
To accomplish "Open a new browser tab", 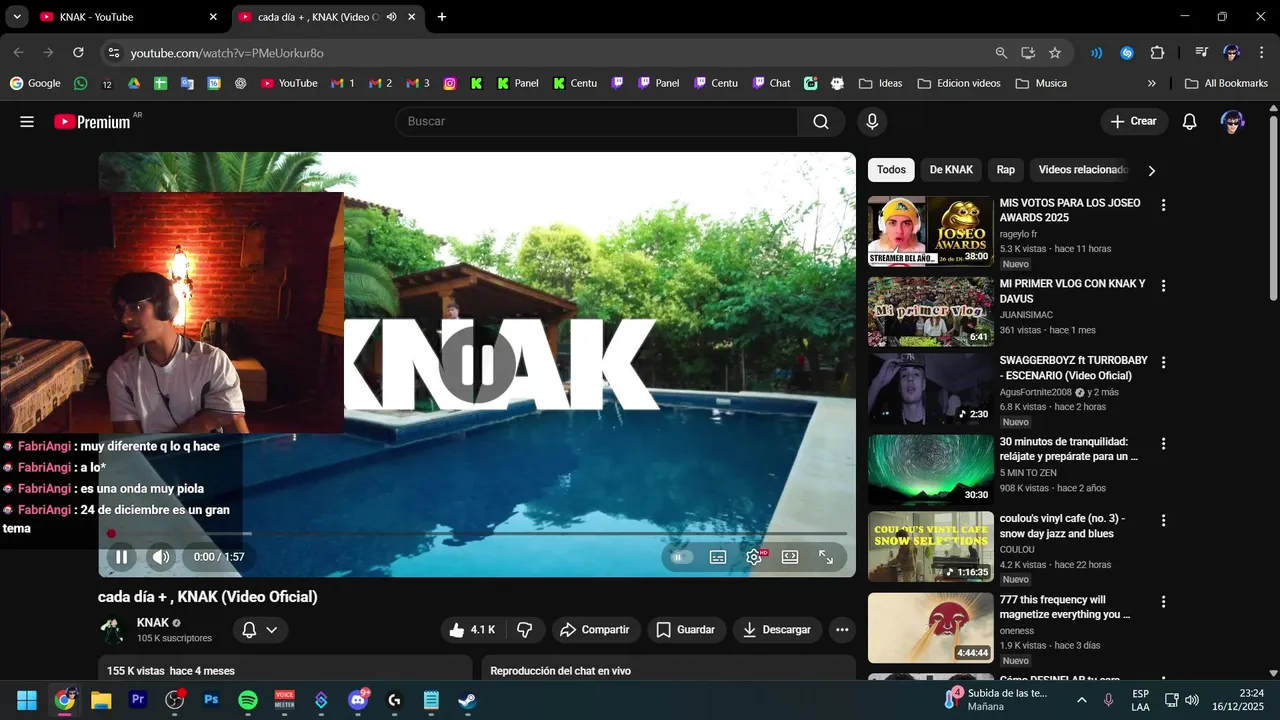I will 442,17.
